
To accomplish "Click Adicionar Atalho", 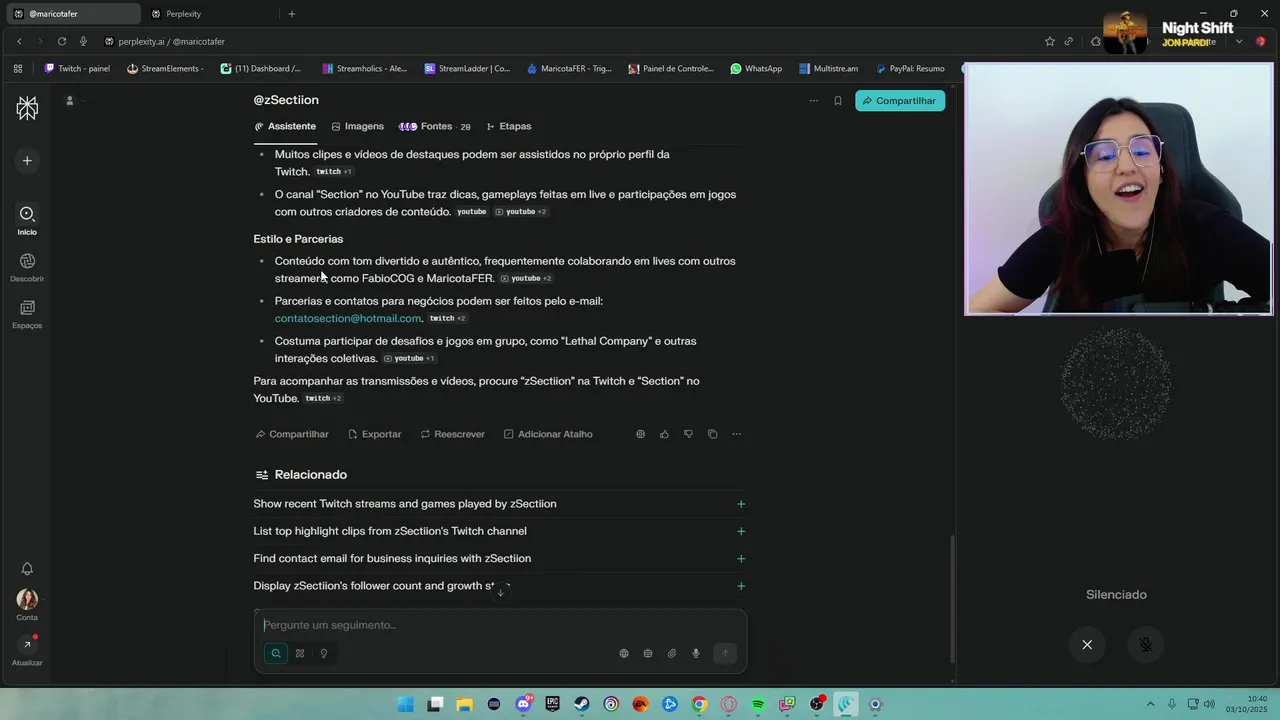I will (x=548, y=434).
